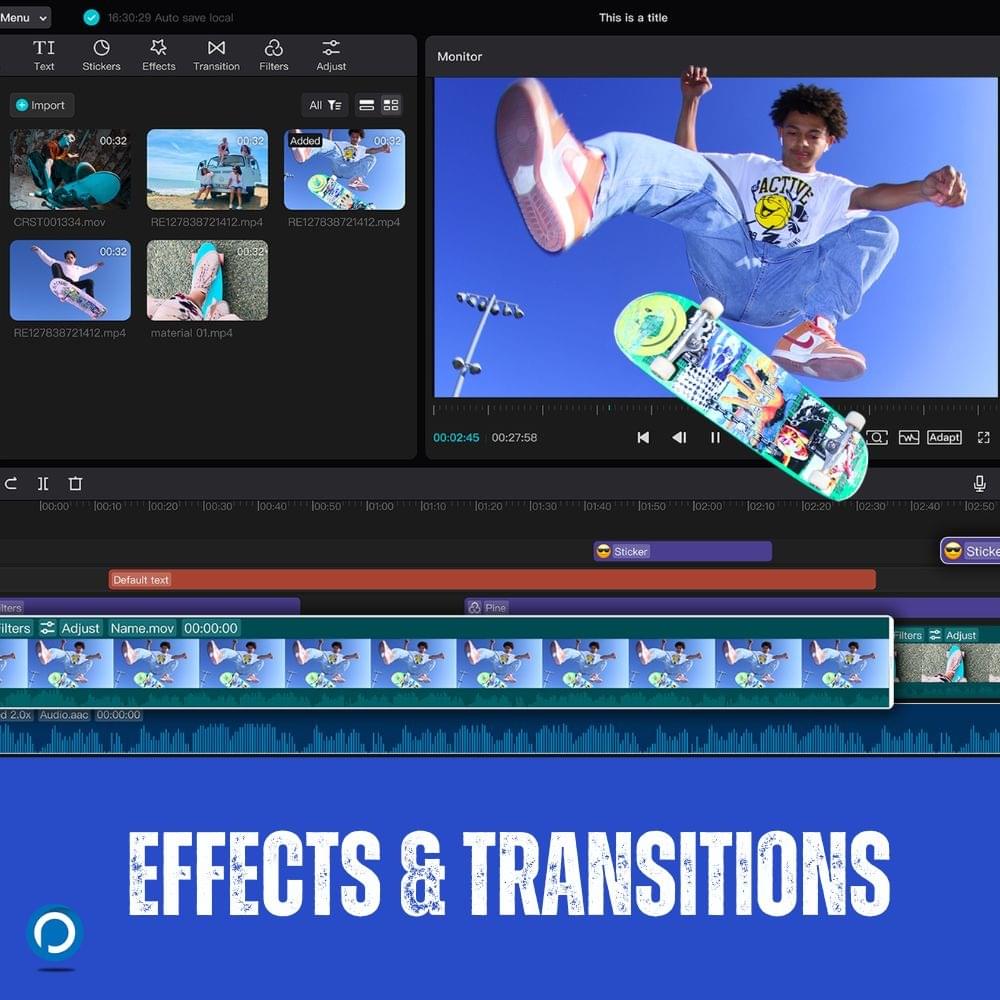Screen dimensions: 1000x1000
Task: Click the microphone record voiceover icon
Action: tap(979, 484)
